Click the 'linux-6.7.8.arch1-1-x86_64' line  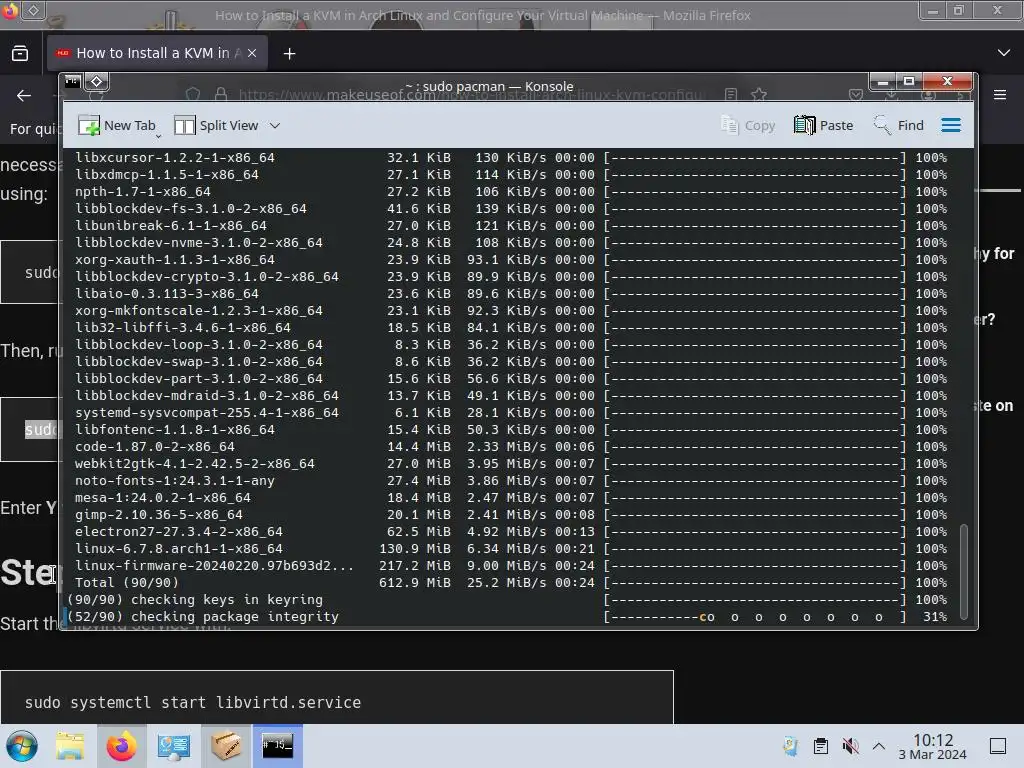511,549
